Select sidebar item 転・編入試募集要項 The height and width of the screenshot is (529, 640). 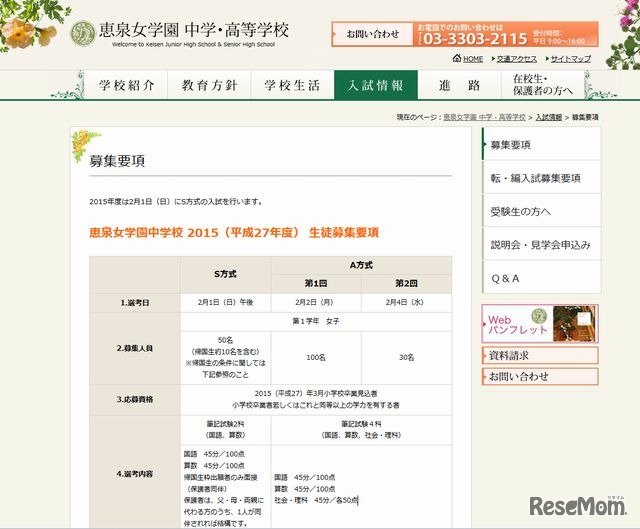[541, 178]
